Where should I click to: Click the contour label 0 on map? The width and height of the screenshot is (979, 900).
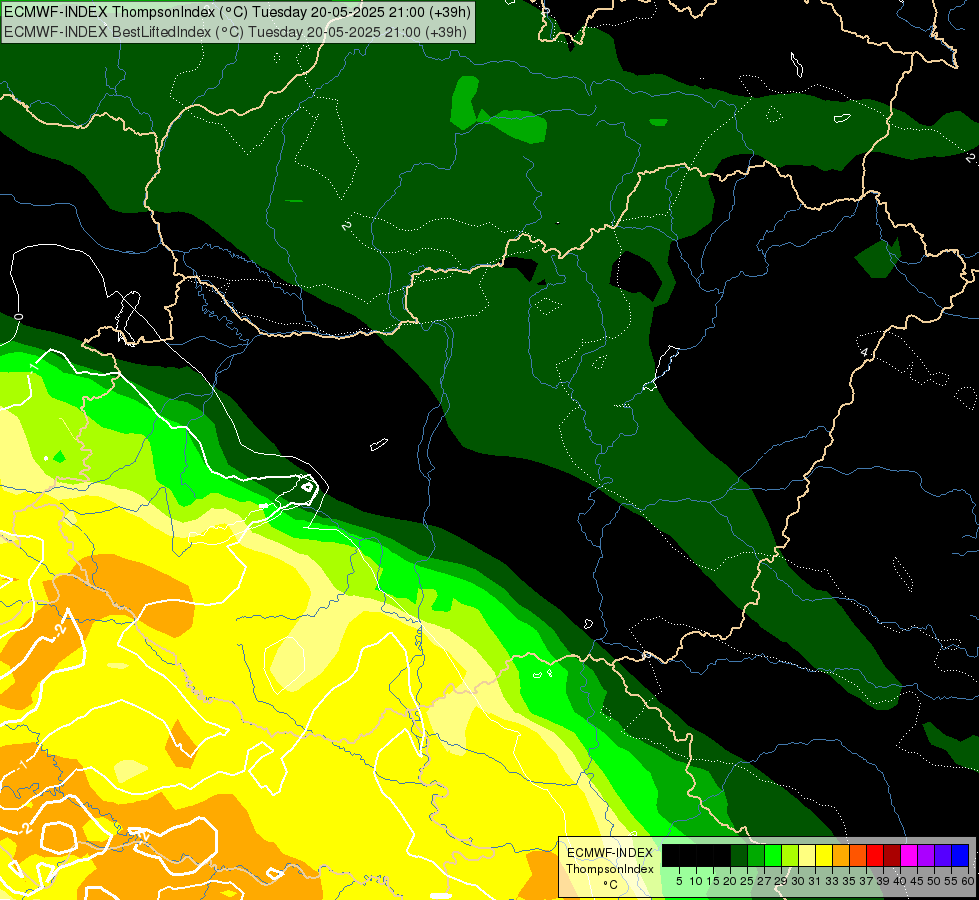point(18,317)
